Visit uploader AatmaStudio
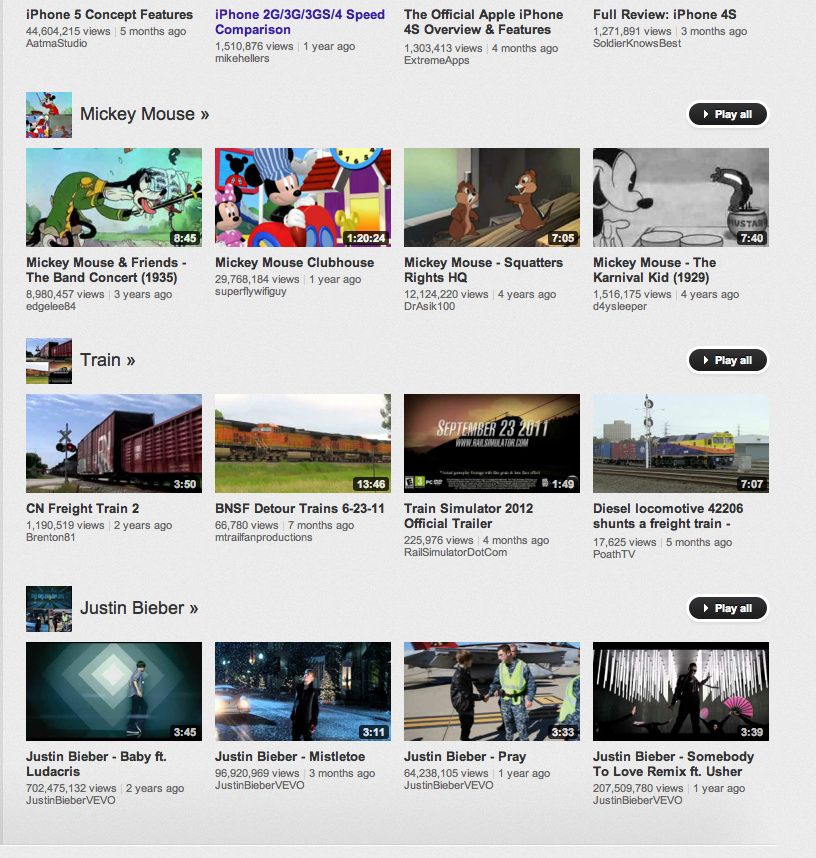 56,43
